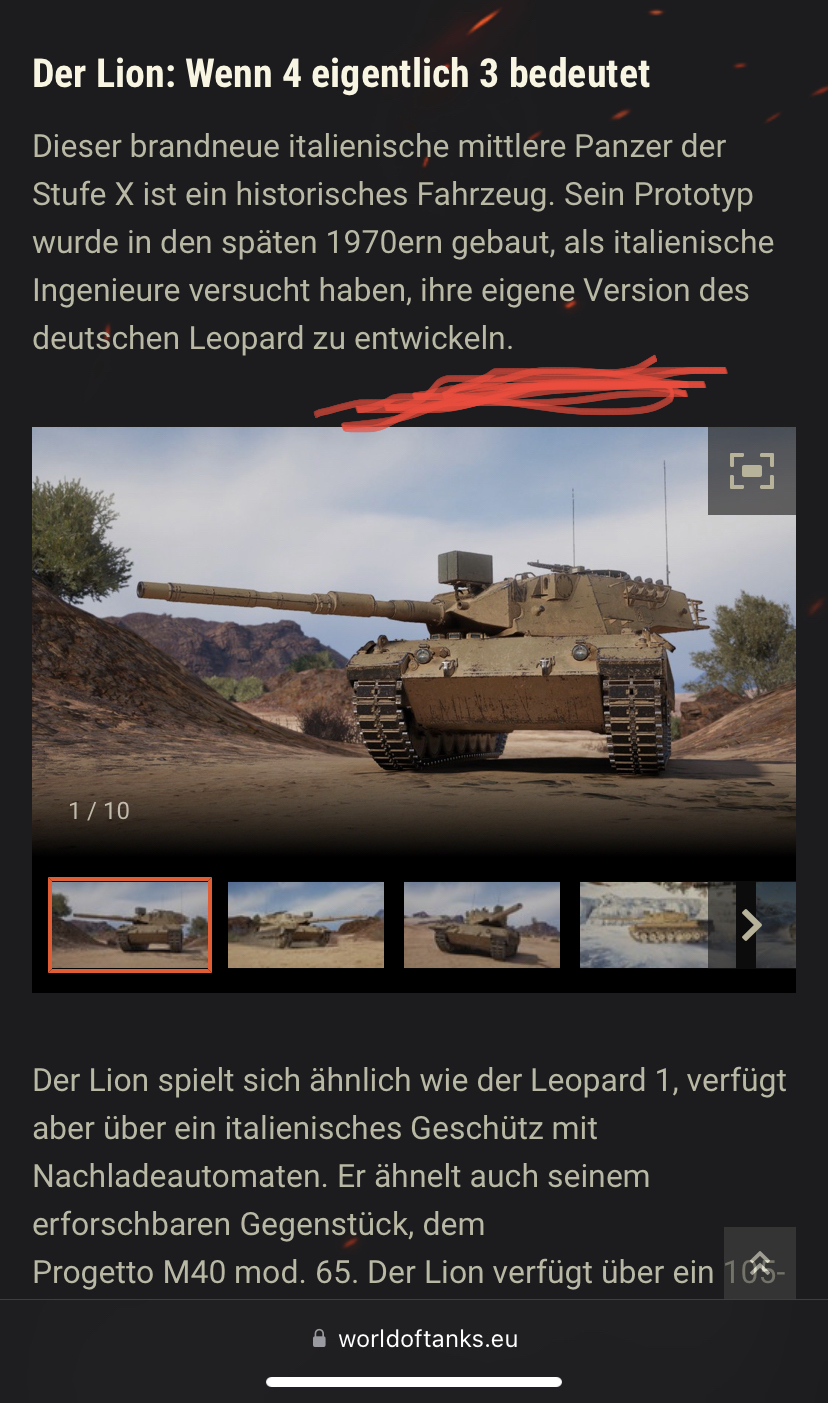
Task: Tap the red scribble mark under the paragraph
Action: point(520,393)
